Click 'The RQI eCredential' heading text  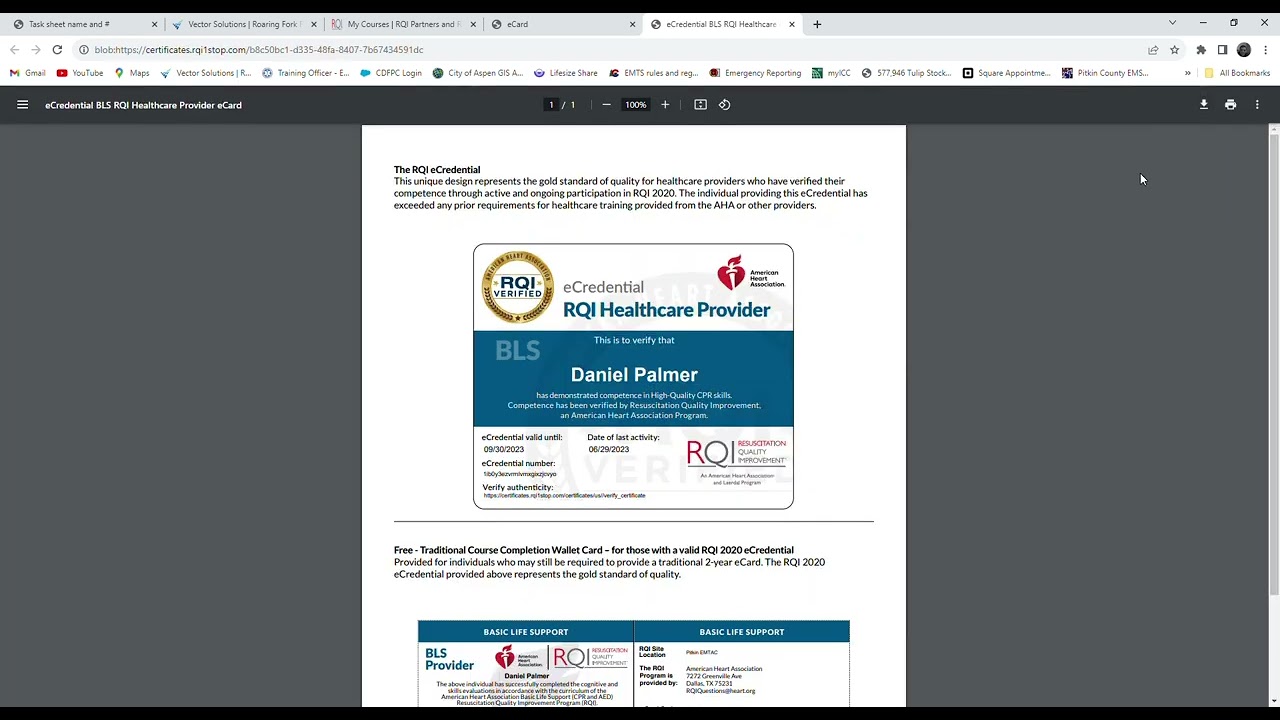(x=437, y=170)
